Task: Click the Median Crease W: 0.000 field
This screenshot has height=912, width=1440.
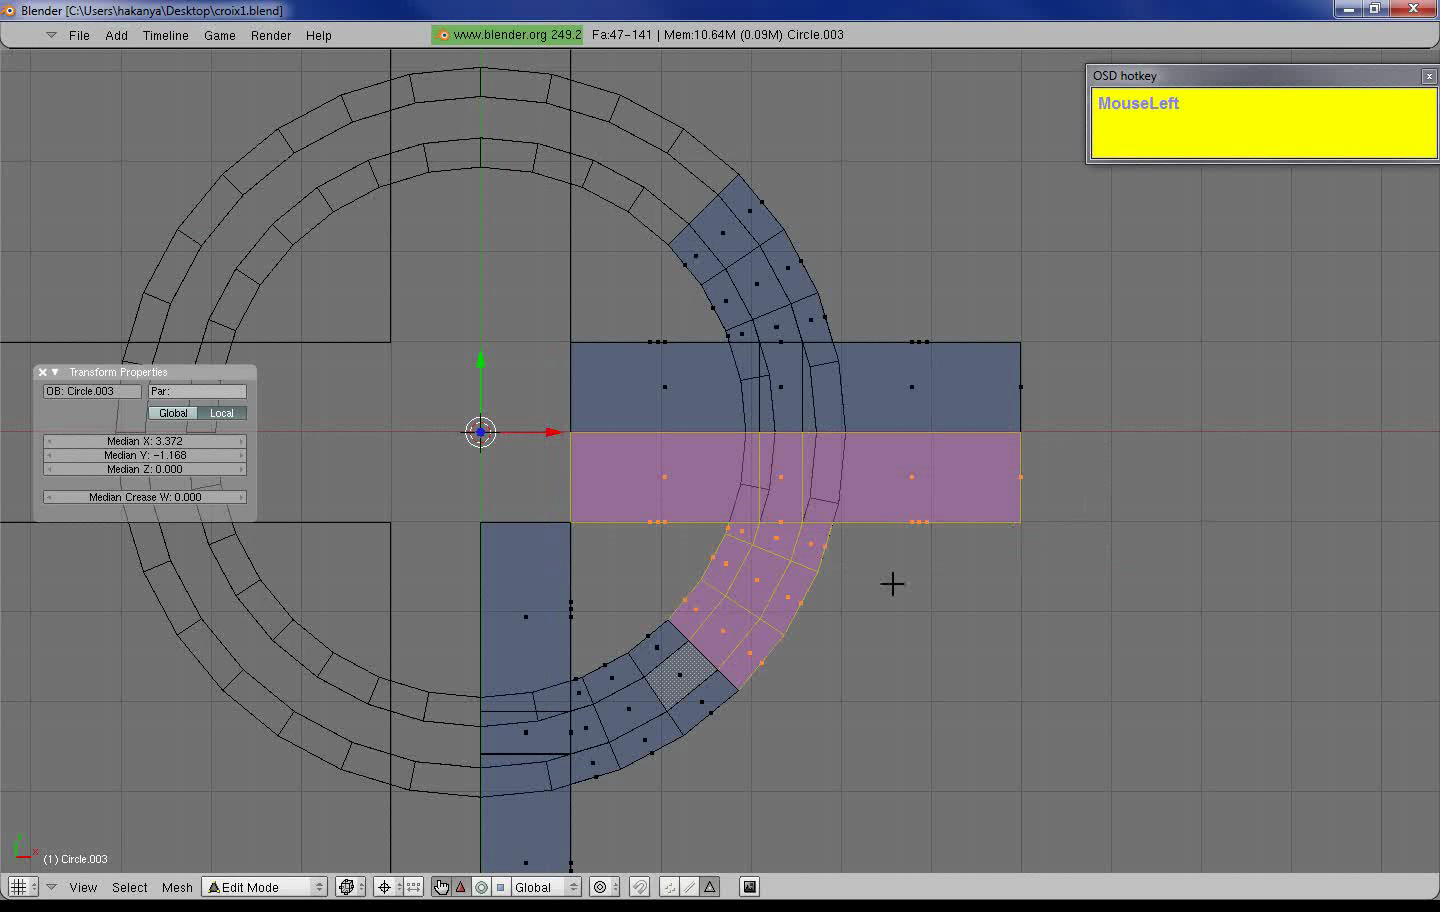Action: coord(145,497)
